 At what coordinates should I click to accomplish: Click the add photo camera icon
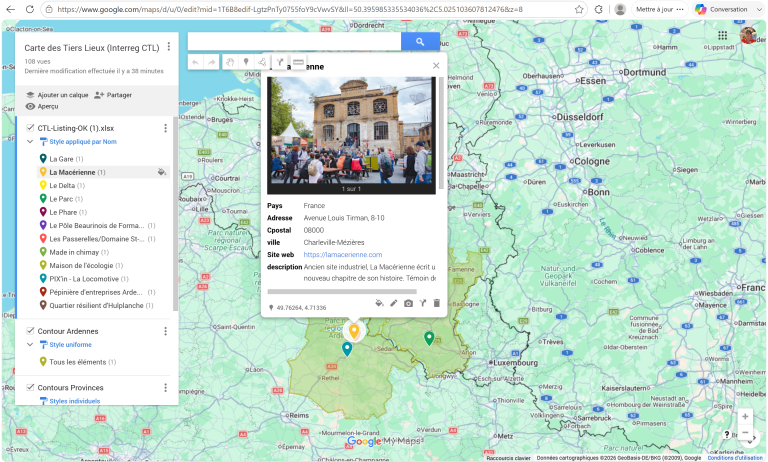click(x=408, y=303)
